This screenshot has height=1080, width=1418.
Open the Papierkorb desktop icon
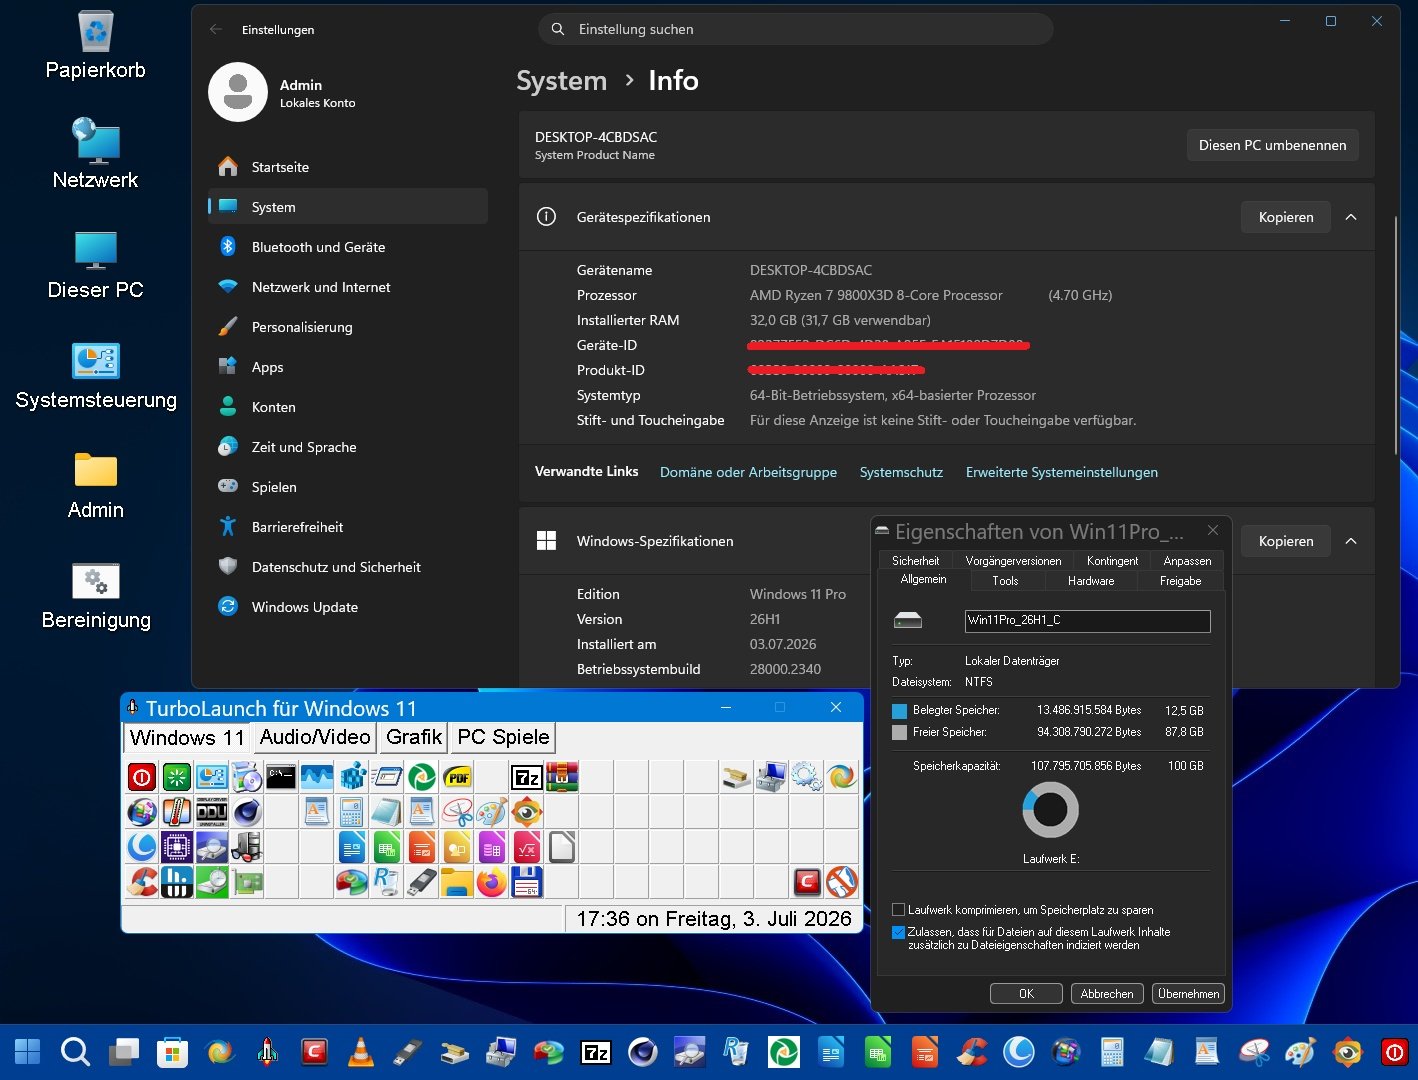pos(96,46)
